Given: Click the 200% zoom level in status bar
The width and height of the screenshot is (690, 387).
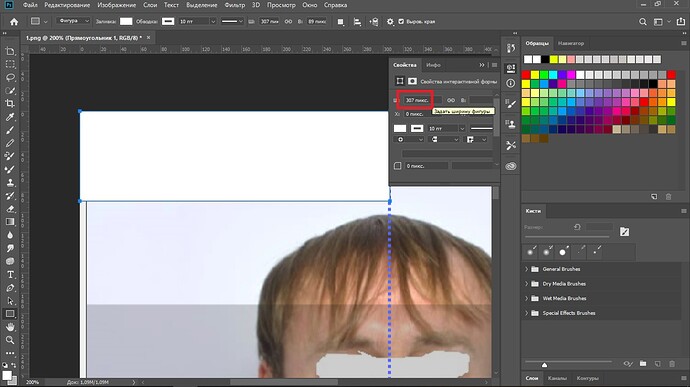Looking at the screenshot, I should pyautogui.click(x=32, y=382).
